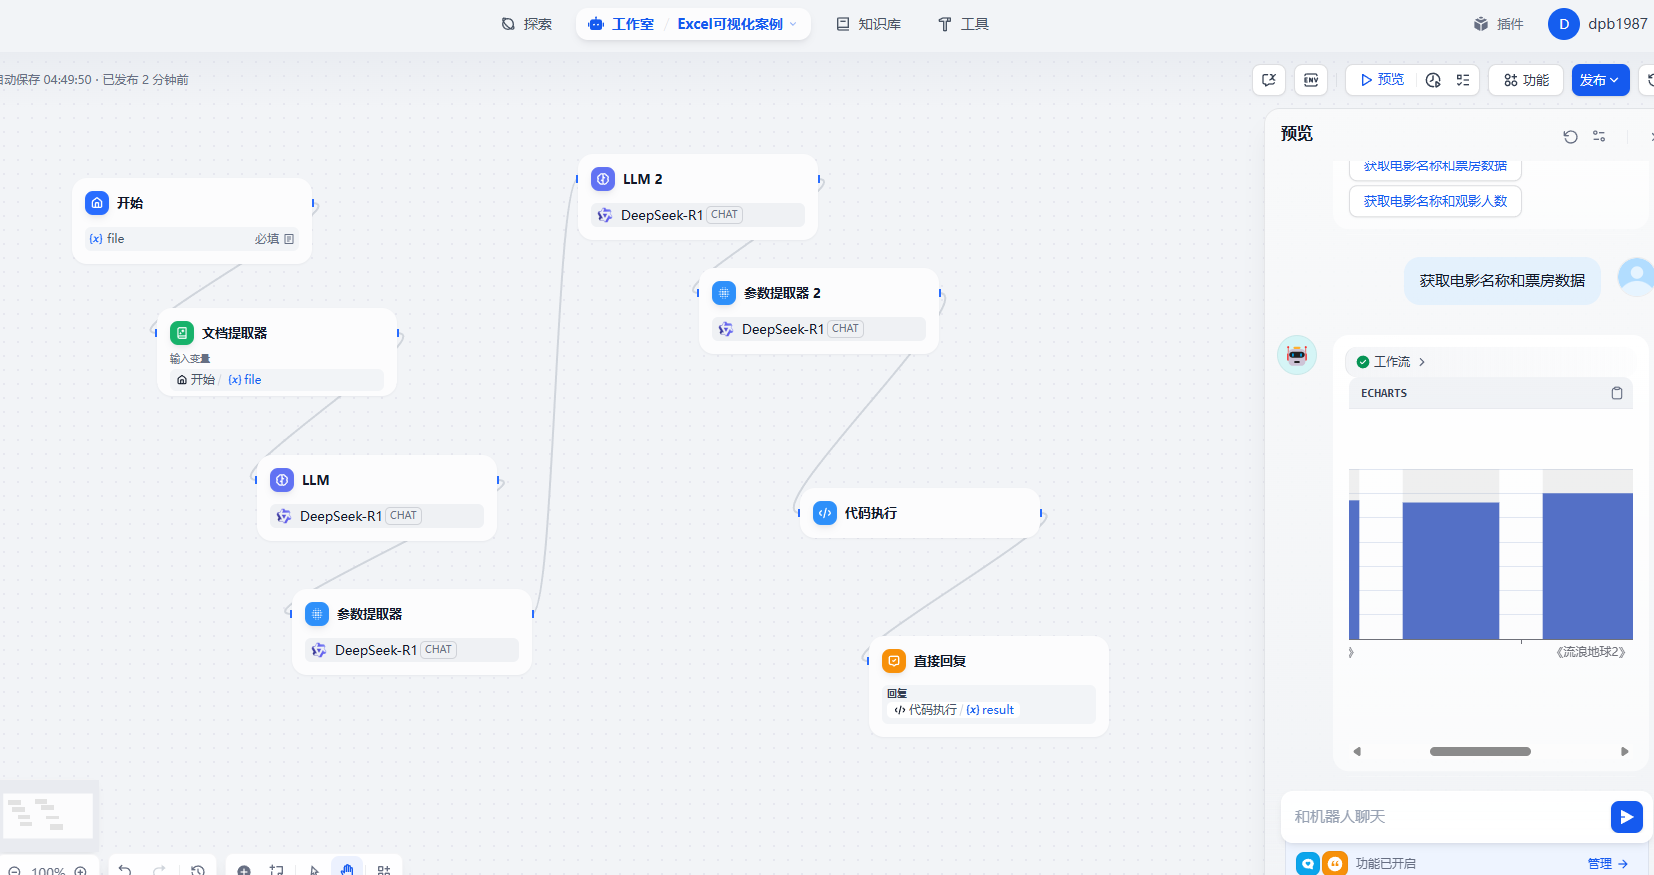The height and width of the screenshot is (875, 1654).
Task: Enable hand pan mode
Action: pyautogui.click(x=347, y=869)
